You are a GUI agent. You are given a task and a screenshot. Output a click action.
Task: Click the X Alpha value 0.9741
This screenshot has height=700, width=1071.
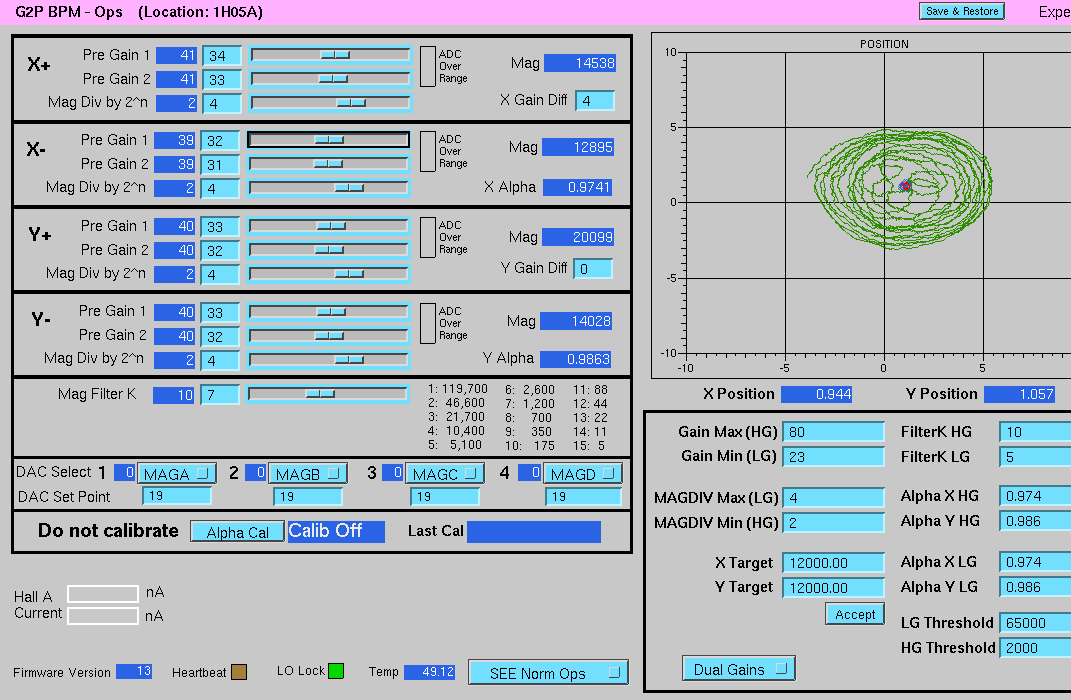(x=577, y=187)
